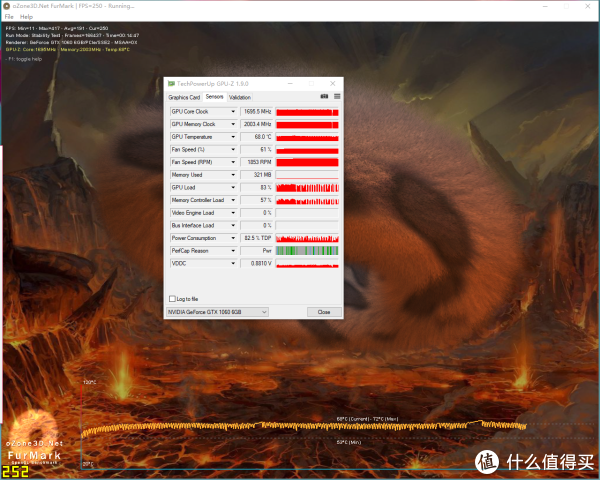The image size is (600, 480).
Task: Click the 1695.5 MHz core clock value
Action: 256,111
